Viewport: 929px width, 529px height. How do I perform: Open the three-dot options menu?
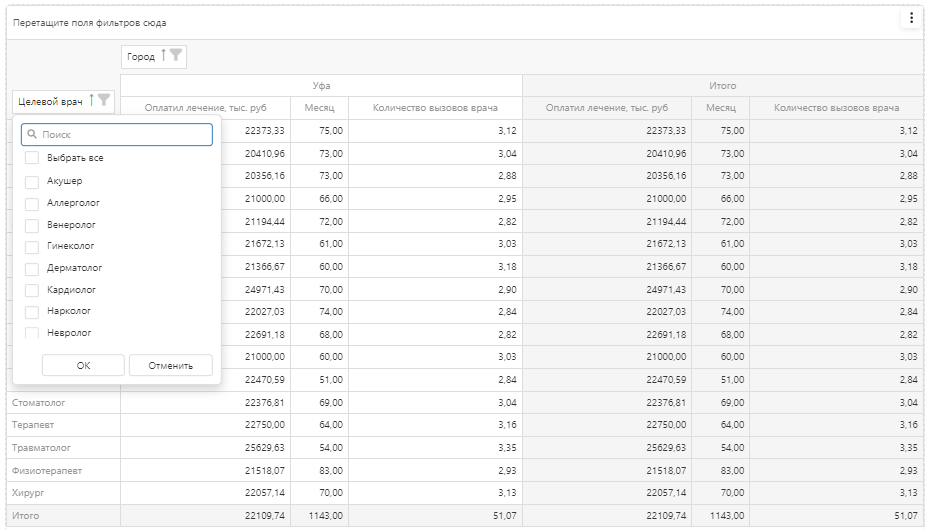(x=911, y=19)
